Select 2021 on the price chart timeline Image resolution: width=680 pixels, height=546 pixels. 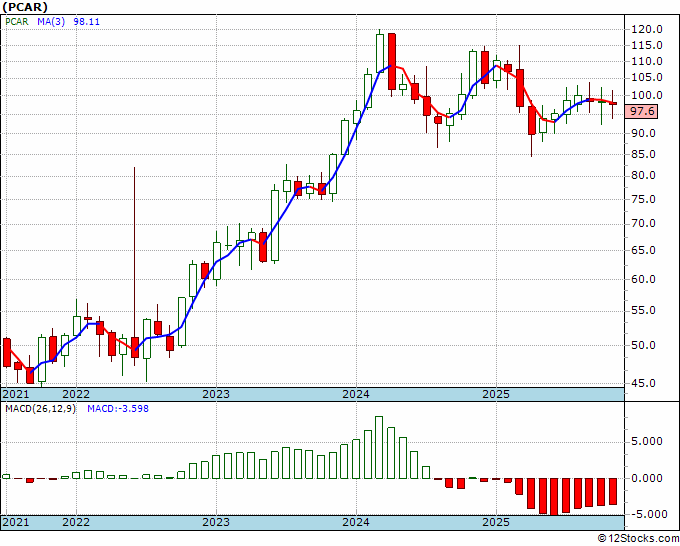(16, 394)
